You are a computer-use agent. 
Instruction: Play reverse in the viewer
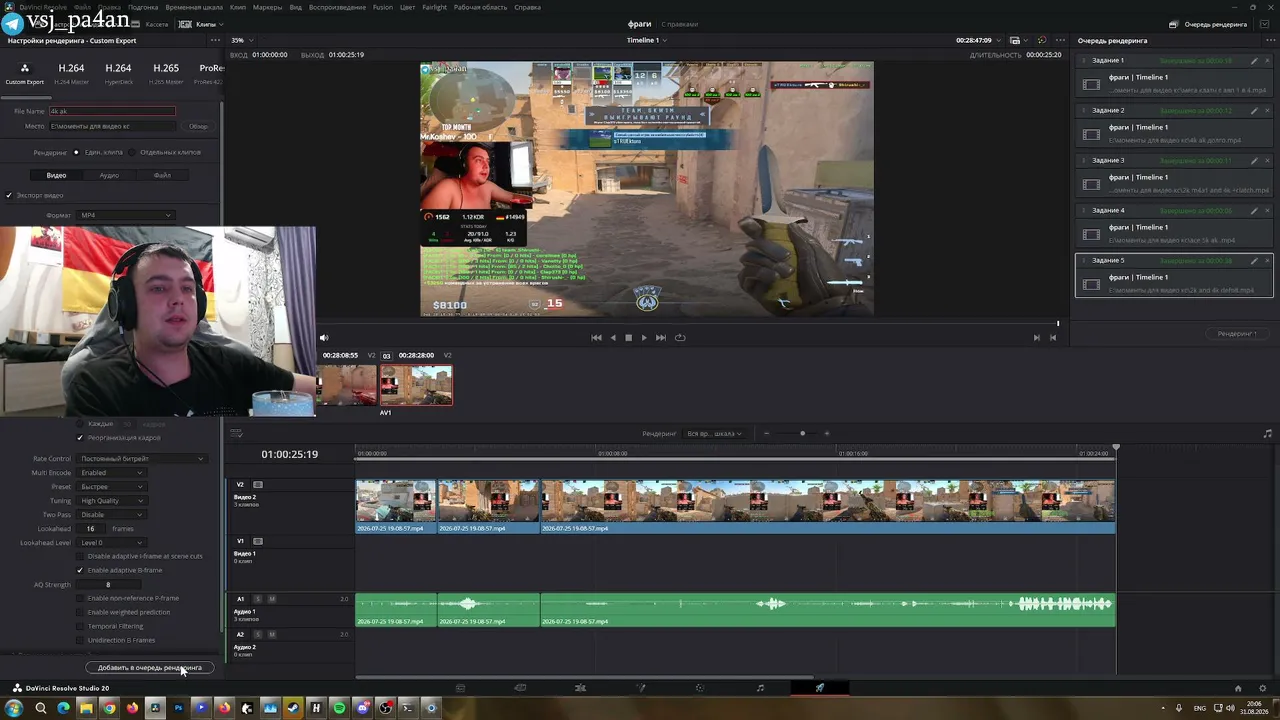[613, 338]
